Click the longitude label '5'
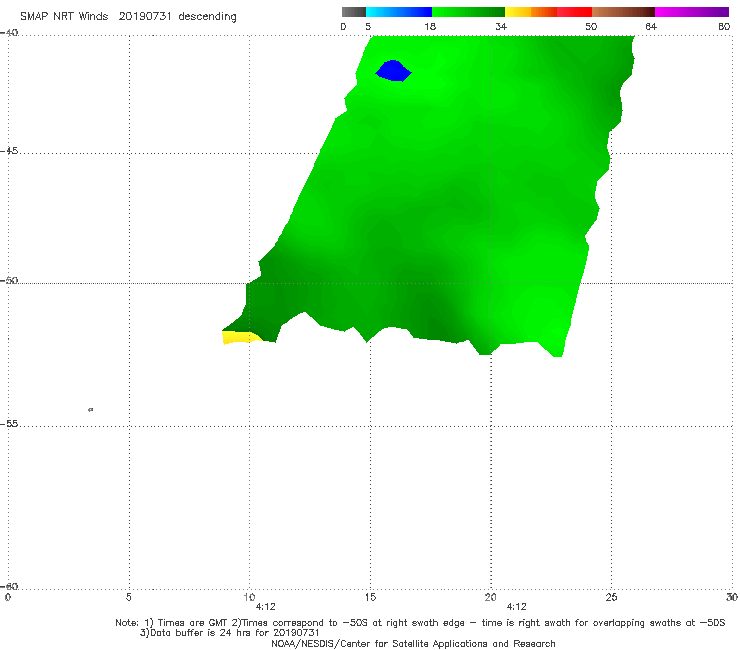Image resolution: width=740 pixels, height=650 pixels. point(128,597)
